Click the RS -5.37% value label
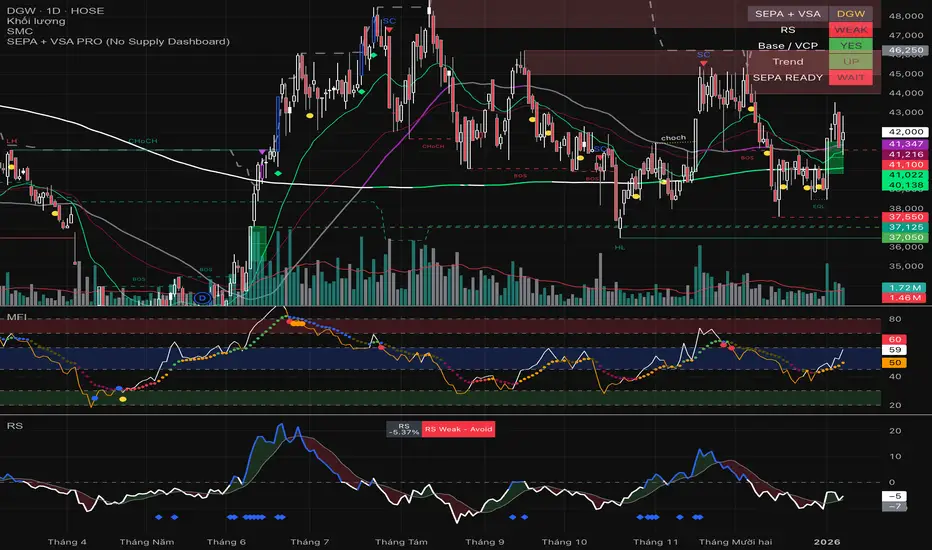This screenshot has height=550, width=932. coord(404,429)
